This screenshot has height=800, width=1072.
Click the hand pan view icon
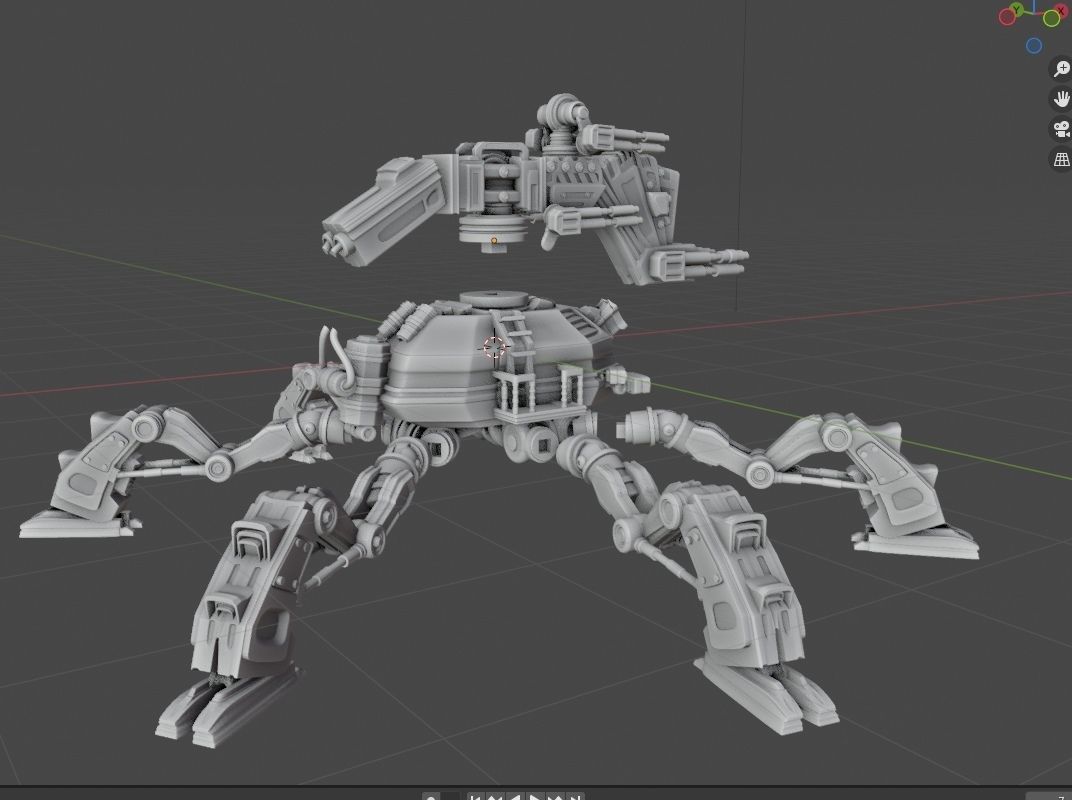[1062, 99]
